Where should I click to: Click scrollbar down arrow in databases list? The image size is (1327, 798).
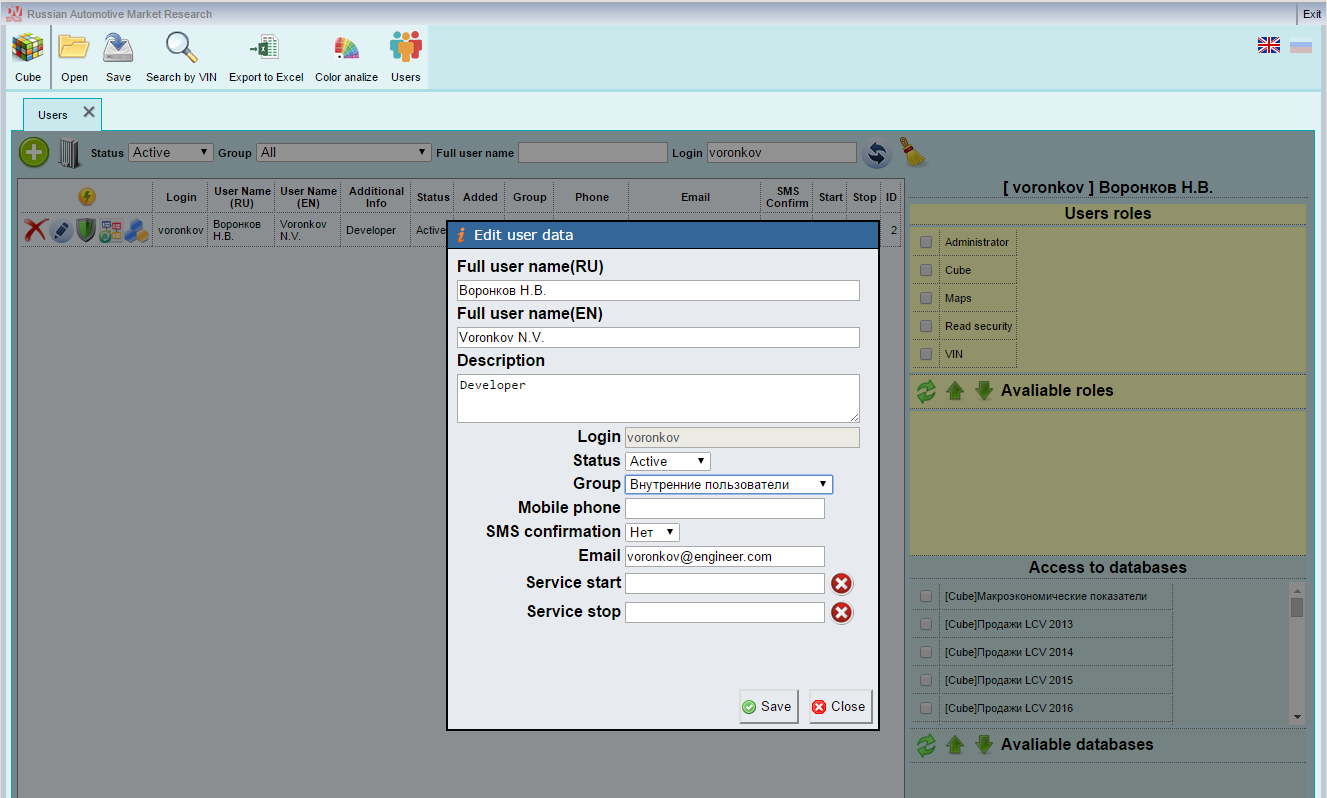[x=1297, y=716]
